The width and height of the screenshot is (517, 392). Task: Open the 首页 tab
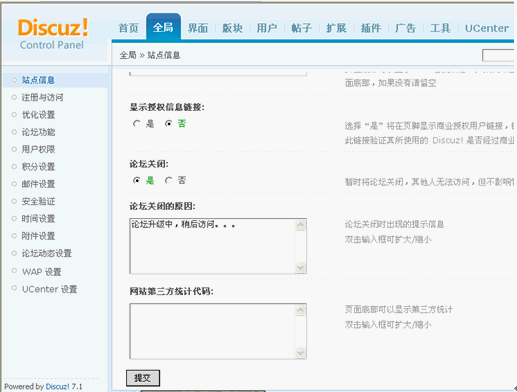(128, 28)
